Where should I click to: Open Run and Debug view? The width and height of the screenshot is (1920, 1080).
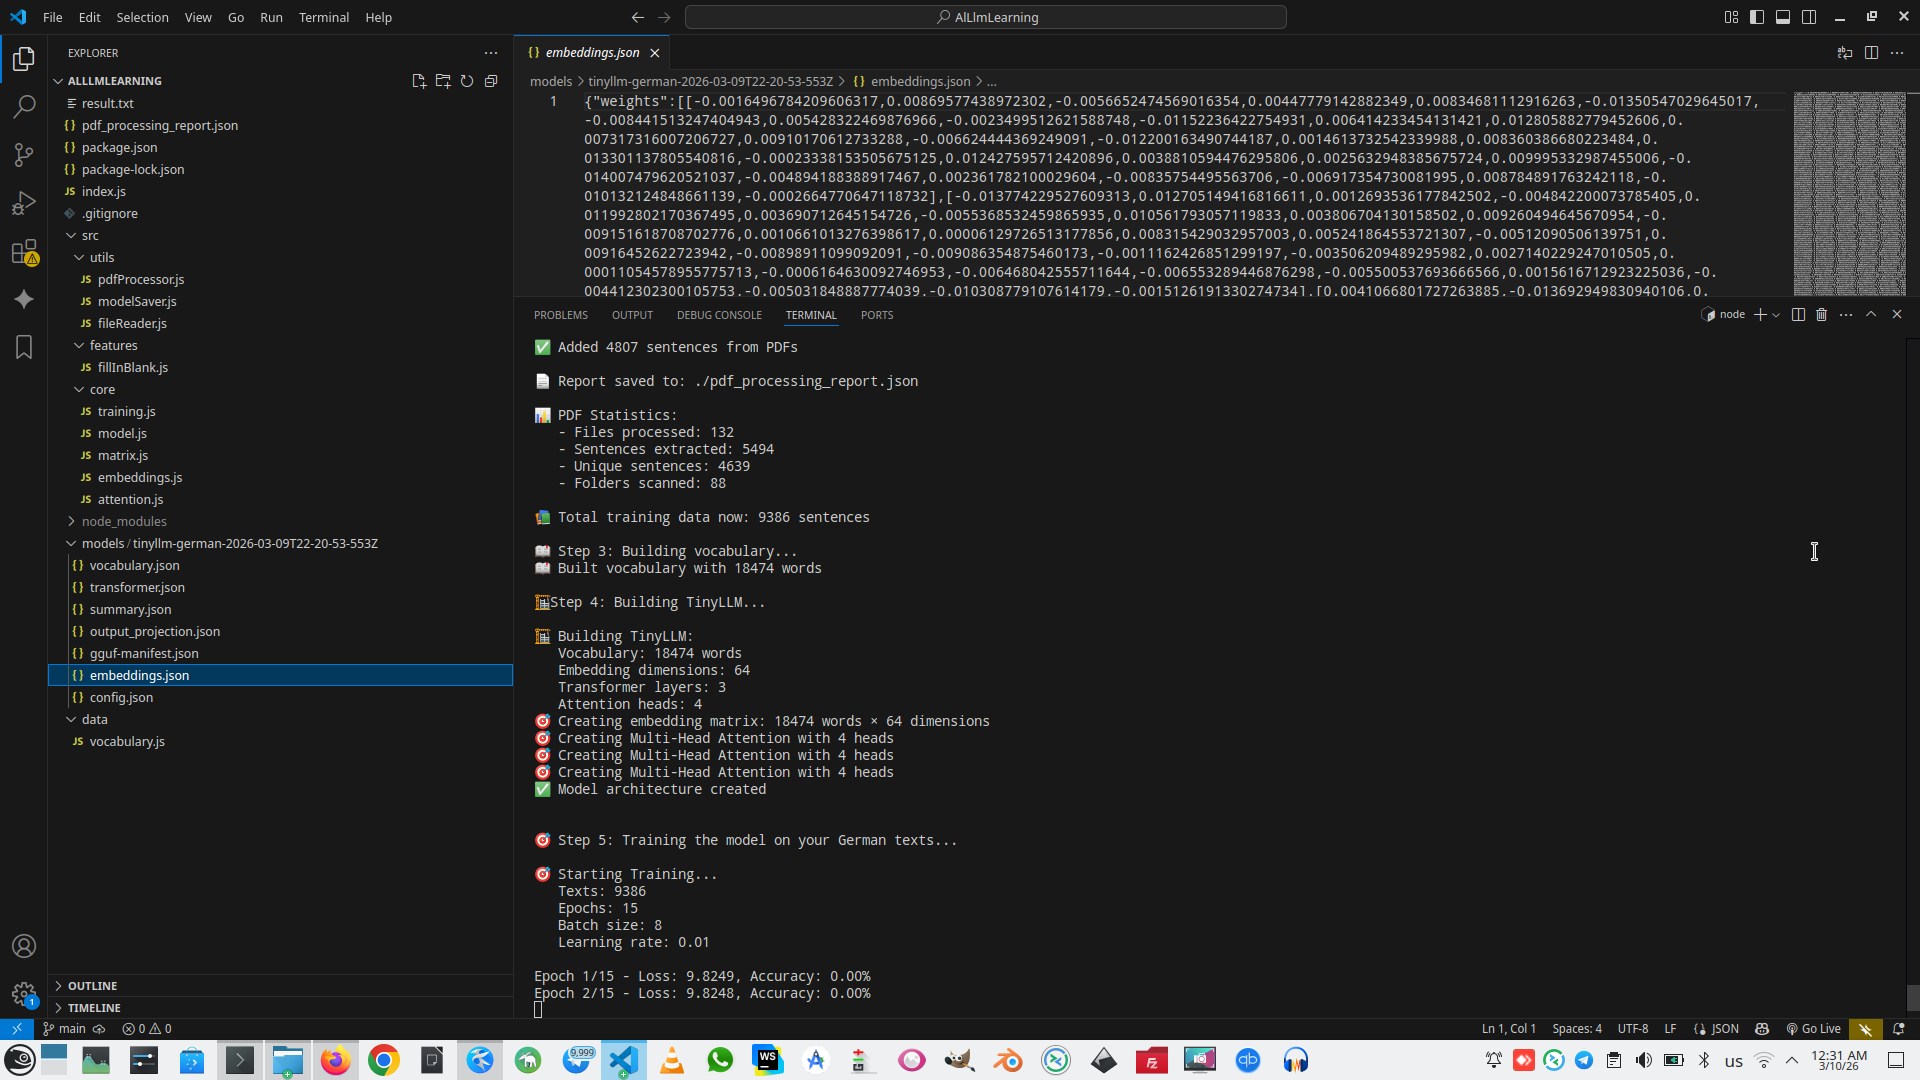pos(24,203)
